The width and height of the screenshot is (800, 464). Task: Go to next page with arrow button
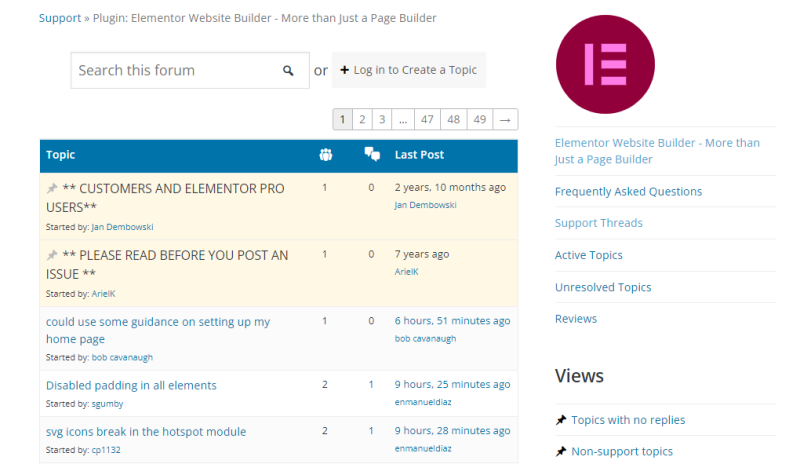pyautogui.click(x=505, y=119)
